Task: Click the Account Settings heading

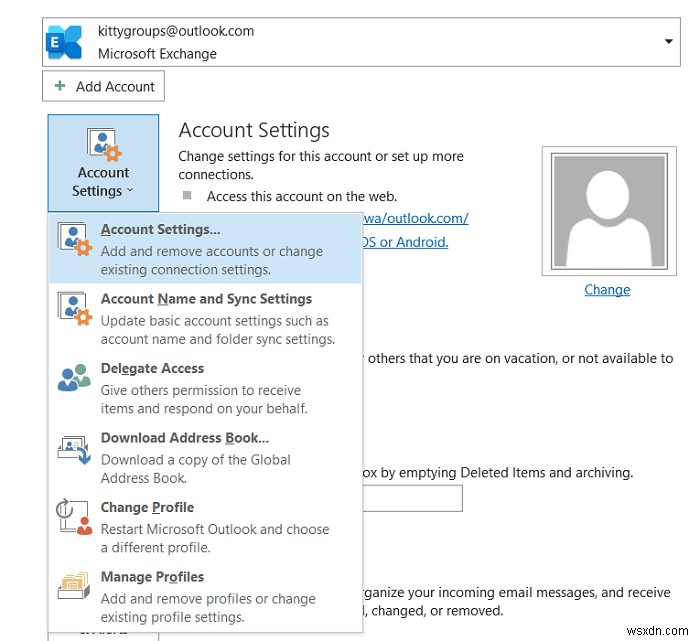Action: click(x=254, y=130)
